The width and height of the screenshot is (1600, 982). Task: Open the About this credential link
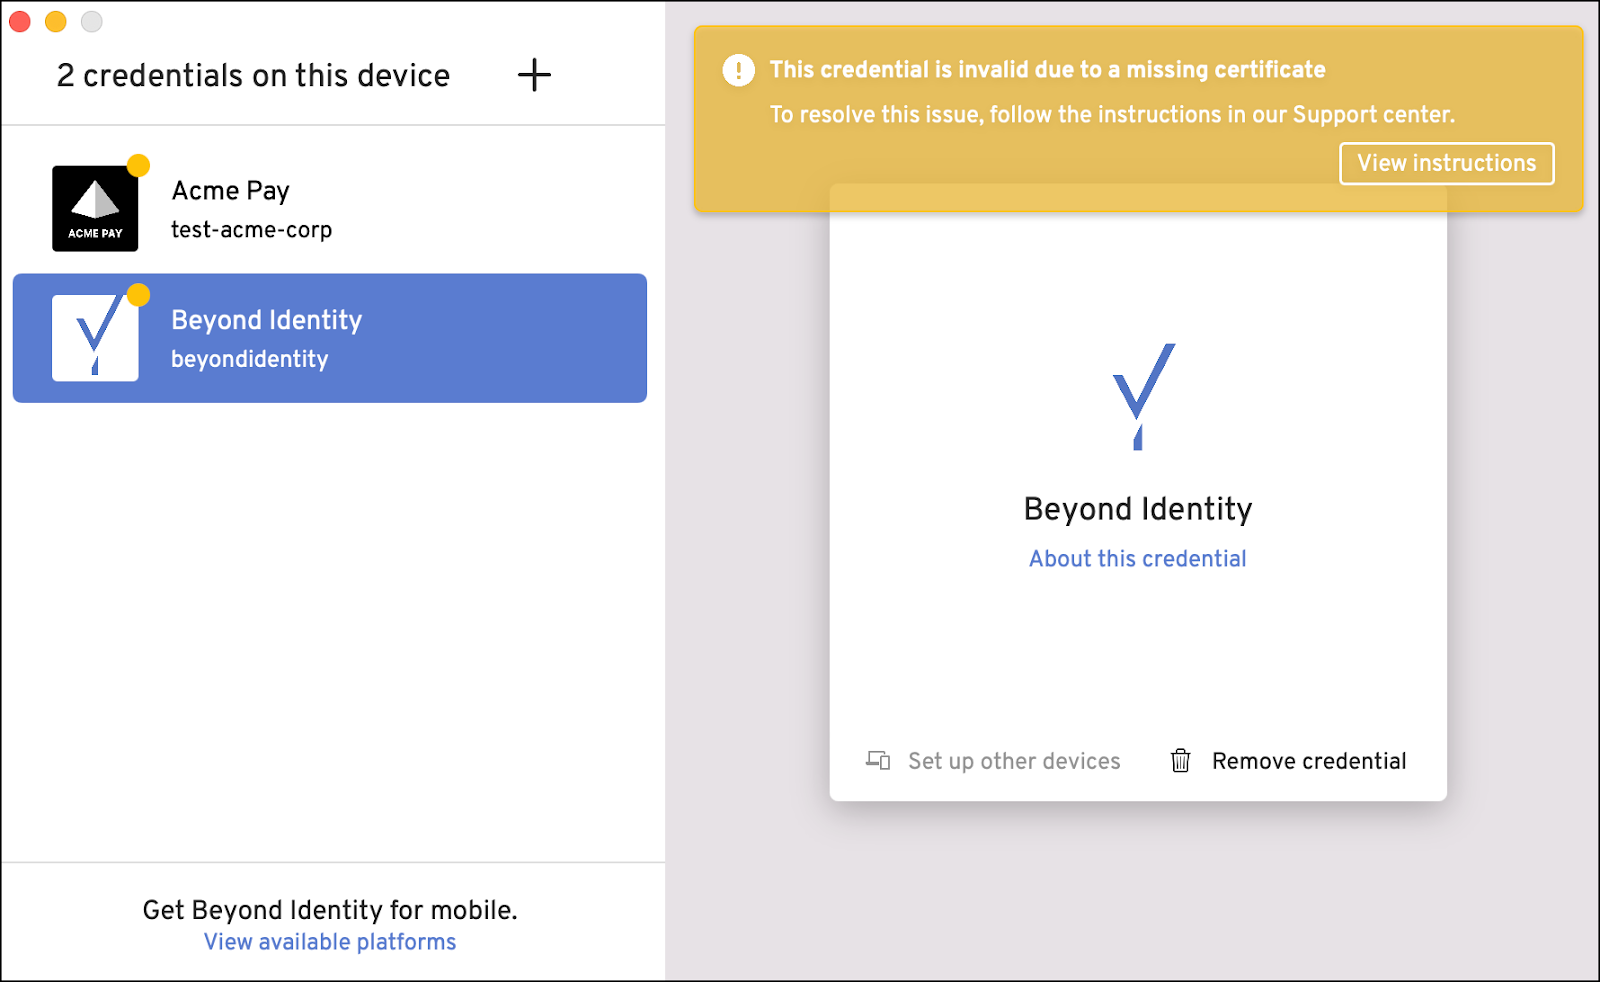(x=1137, y=558)
